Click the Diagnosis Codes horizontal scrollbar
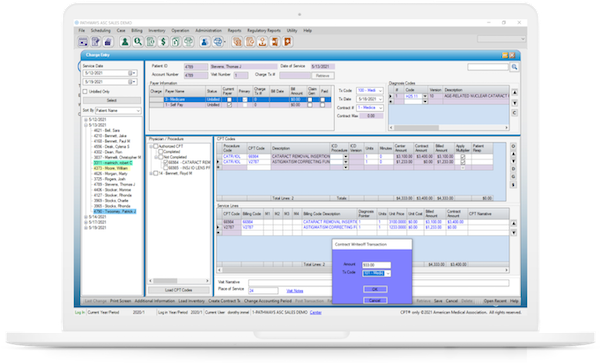Screen dimensions: 600x363 click(x=449, y=127)
